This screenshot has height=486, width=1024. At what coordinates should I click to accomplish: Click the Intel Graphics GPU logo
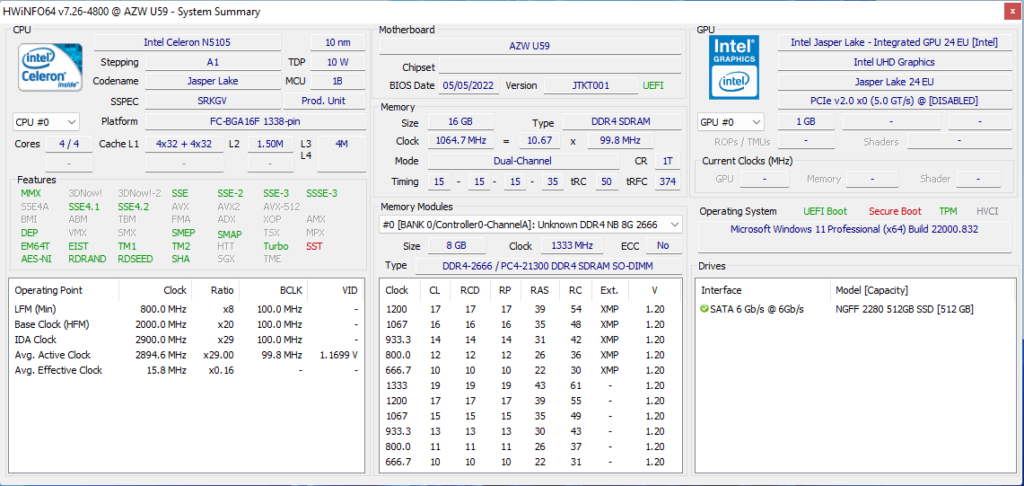coord(733,66)
